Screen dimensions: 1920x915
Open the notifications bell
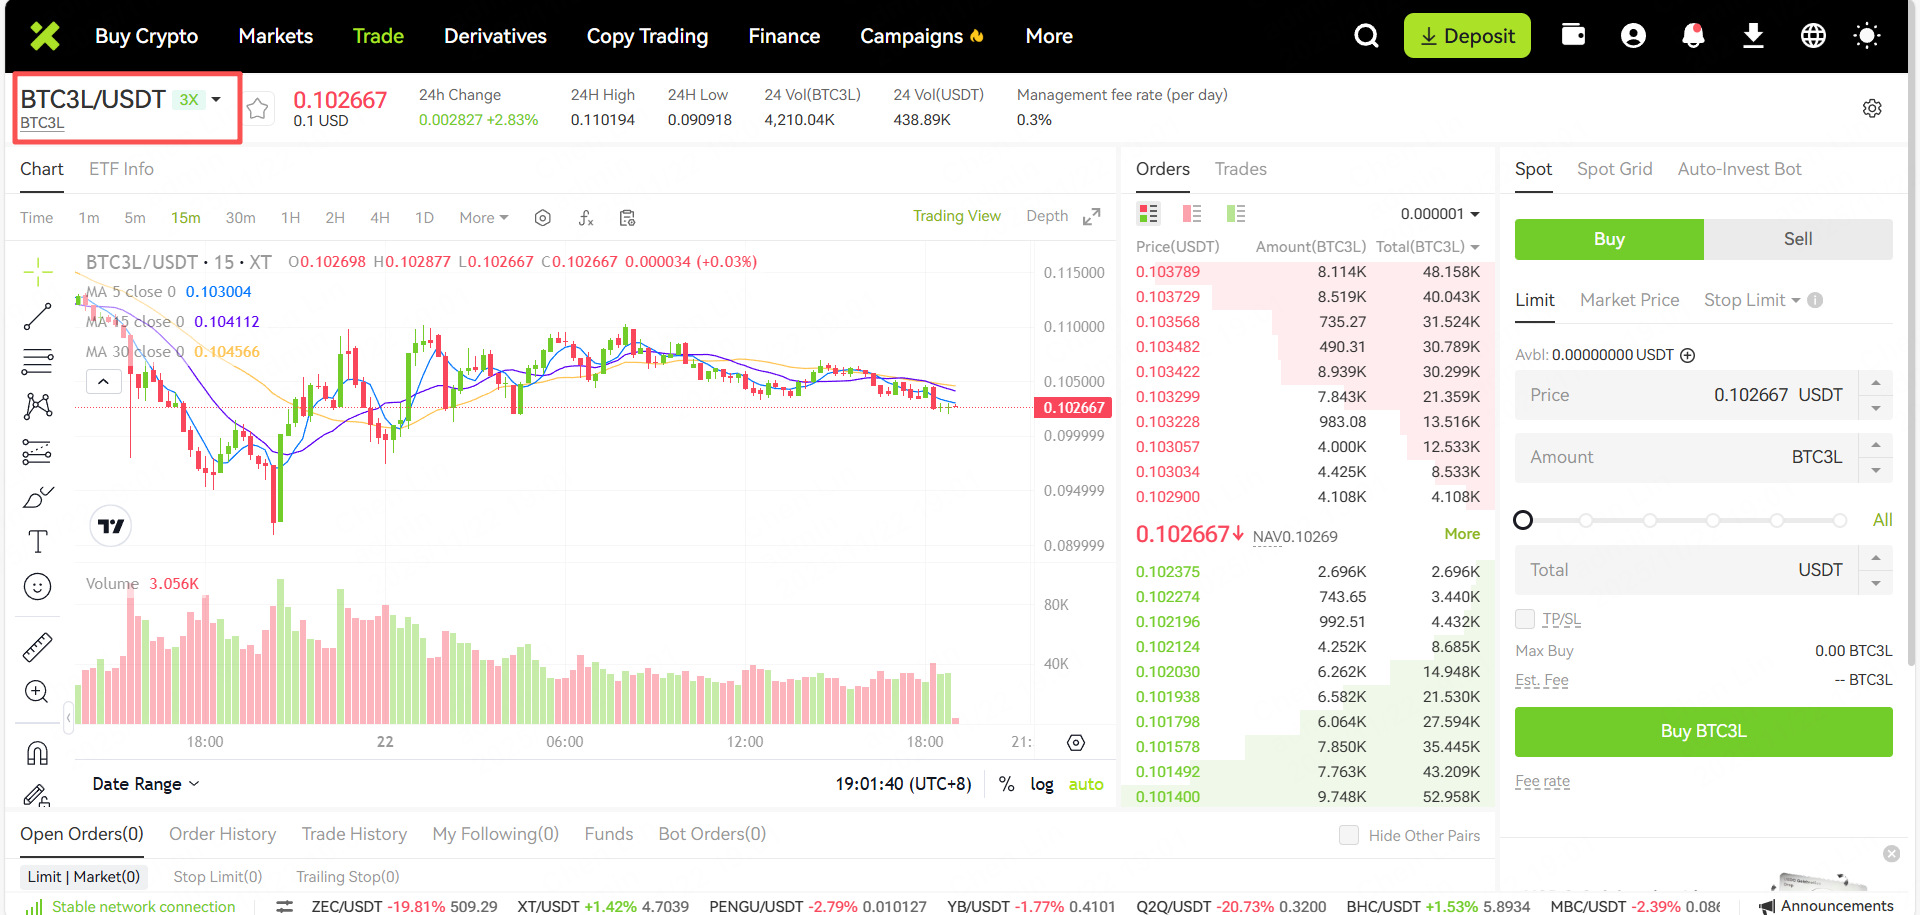(x=1692, y=36)
